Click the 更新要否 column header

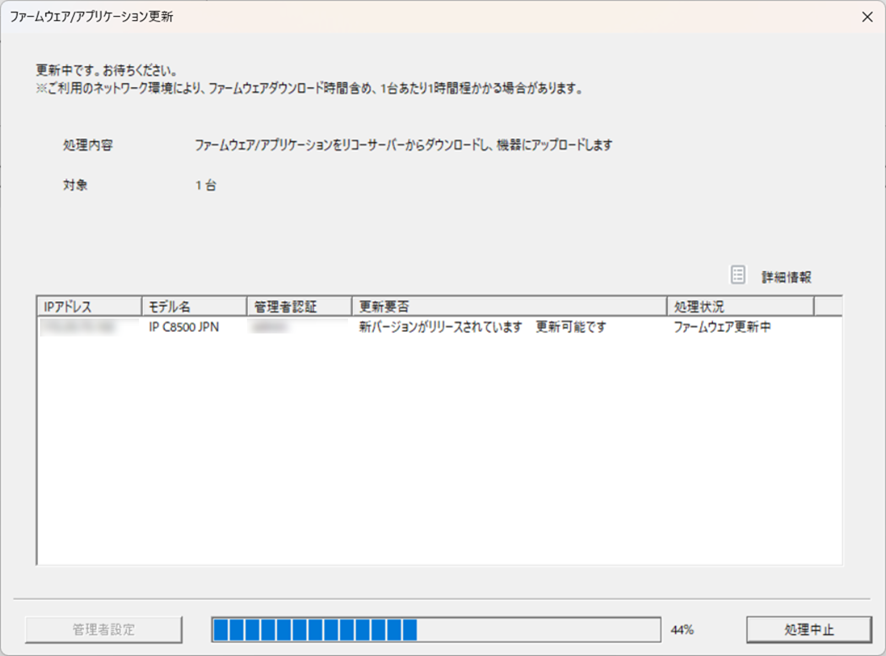pyautogui.click(x=508, y=306)
